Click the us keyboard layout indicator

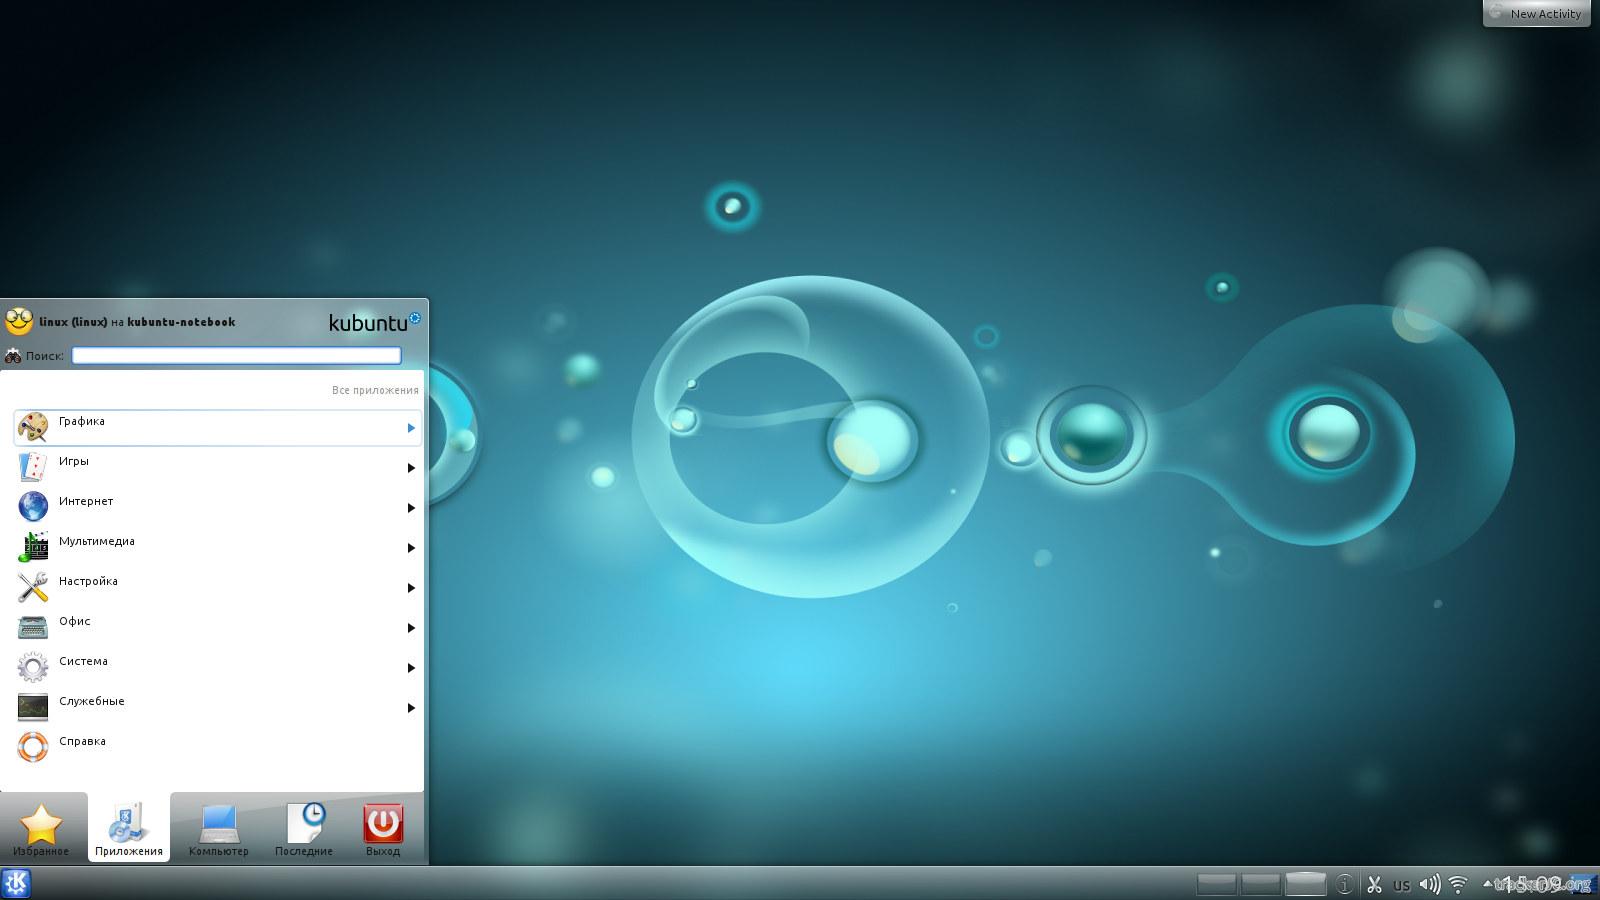coord(1402,885)
